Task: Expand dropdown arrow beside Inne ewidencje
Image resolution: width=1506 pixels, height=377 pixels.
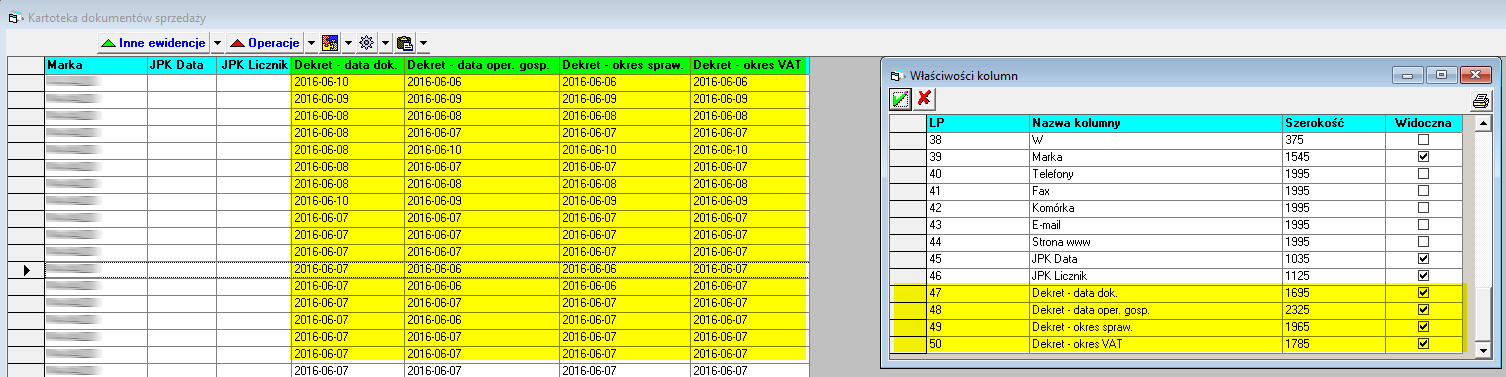Action: click(217, 43)
